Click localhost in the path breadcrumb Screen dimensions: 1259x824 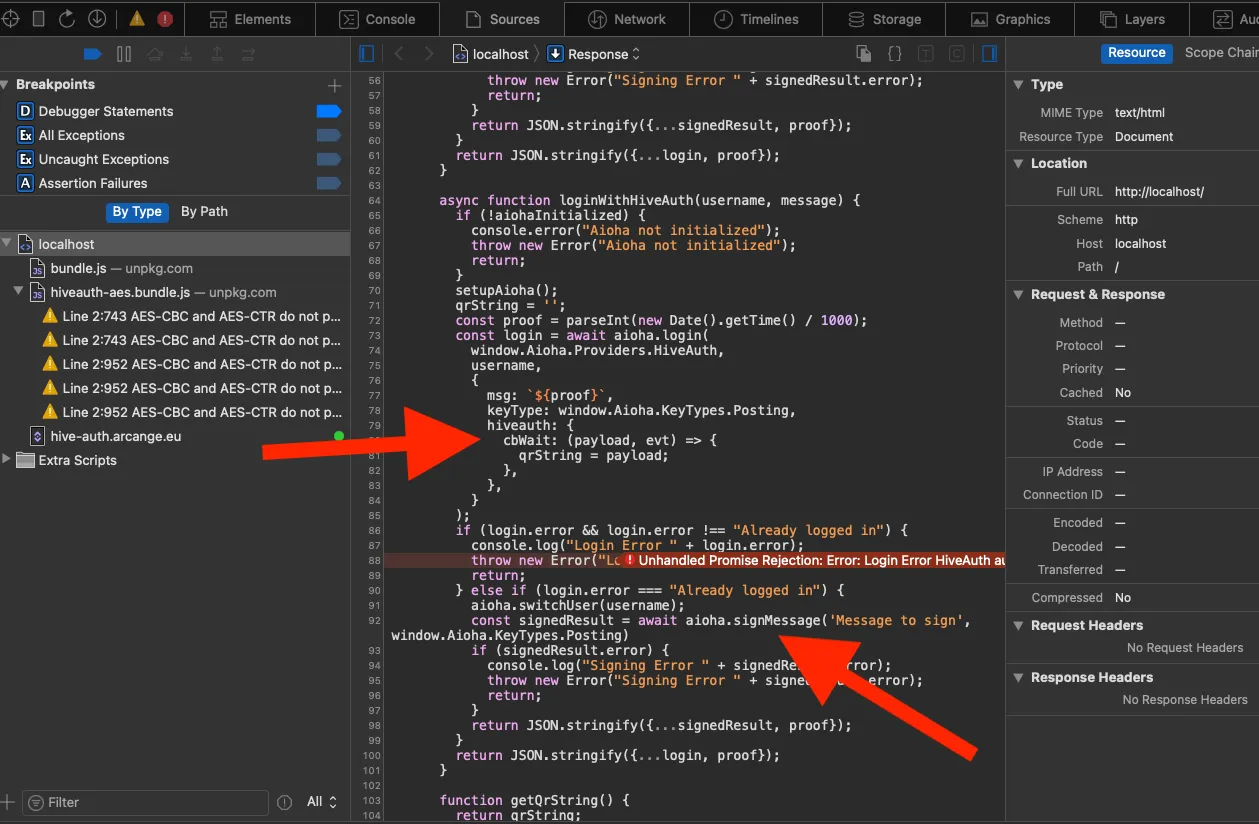(491, 54)
